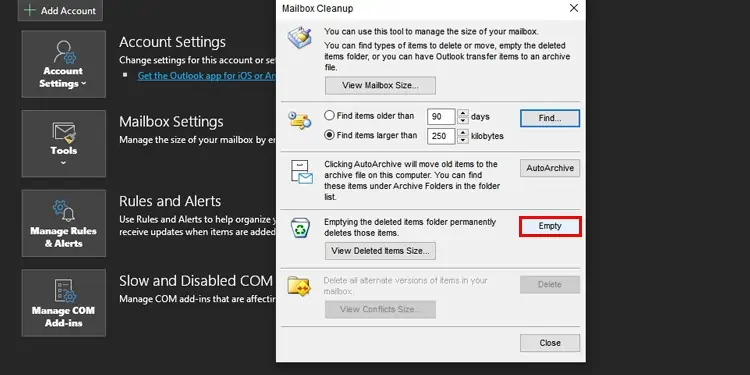
Task: Increase the days value using up arrow
Action: pyautogui.click(x=463, y=113)
